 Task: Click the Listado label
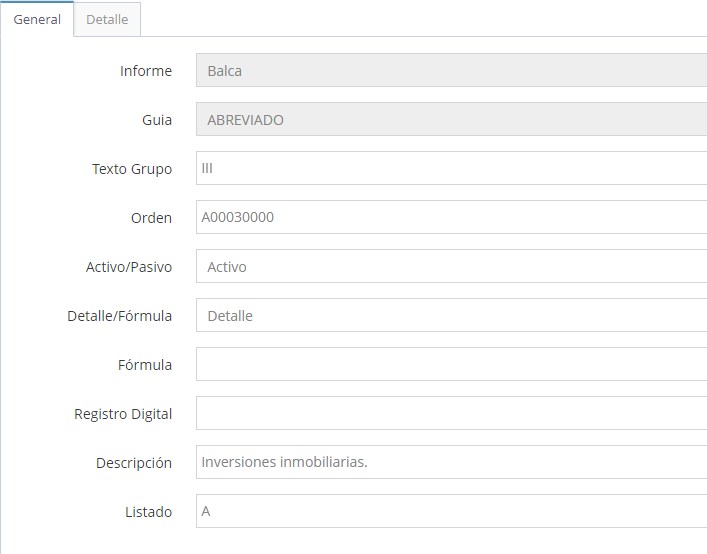pyautogui.click(x=147, y=512)
